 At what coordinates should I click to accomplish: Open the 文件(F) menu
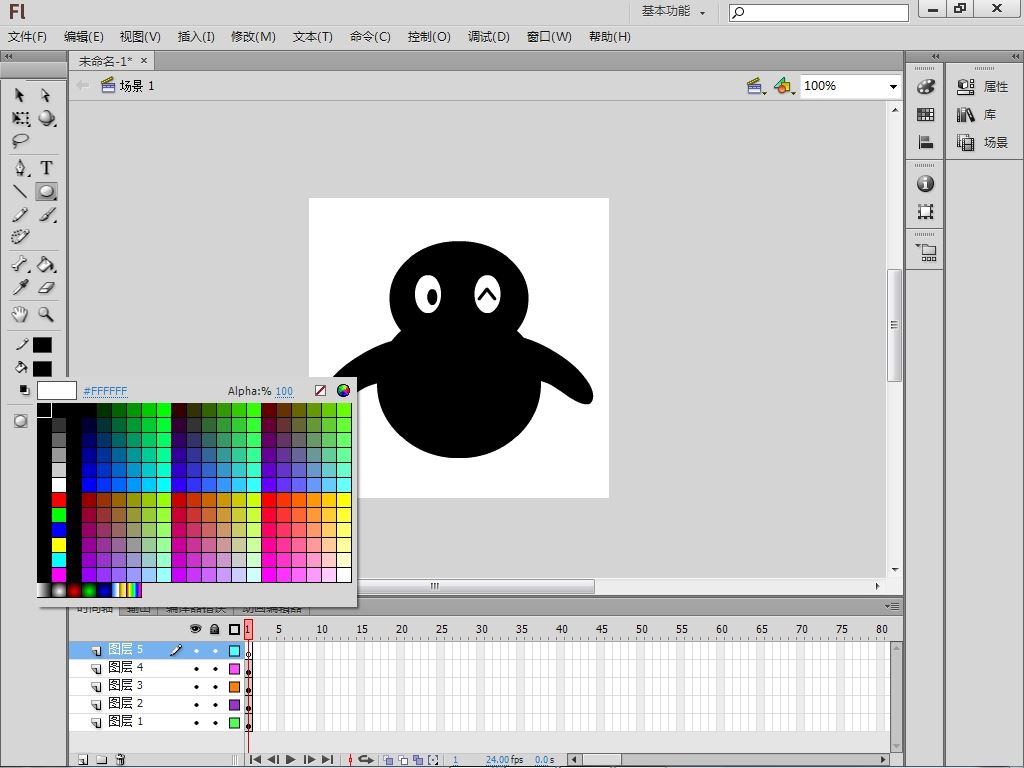coord(27,37)
